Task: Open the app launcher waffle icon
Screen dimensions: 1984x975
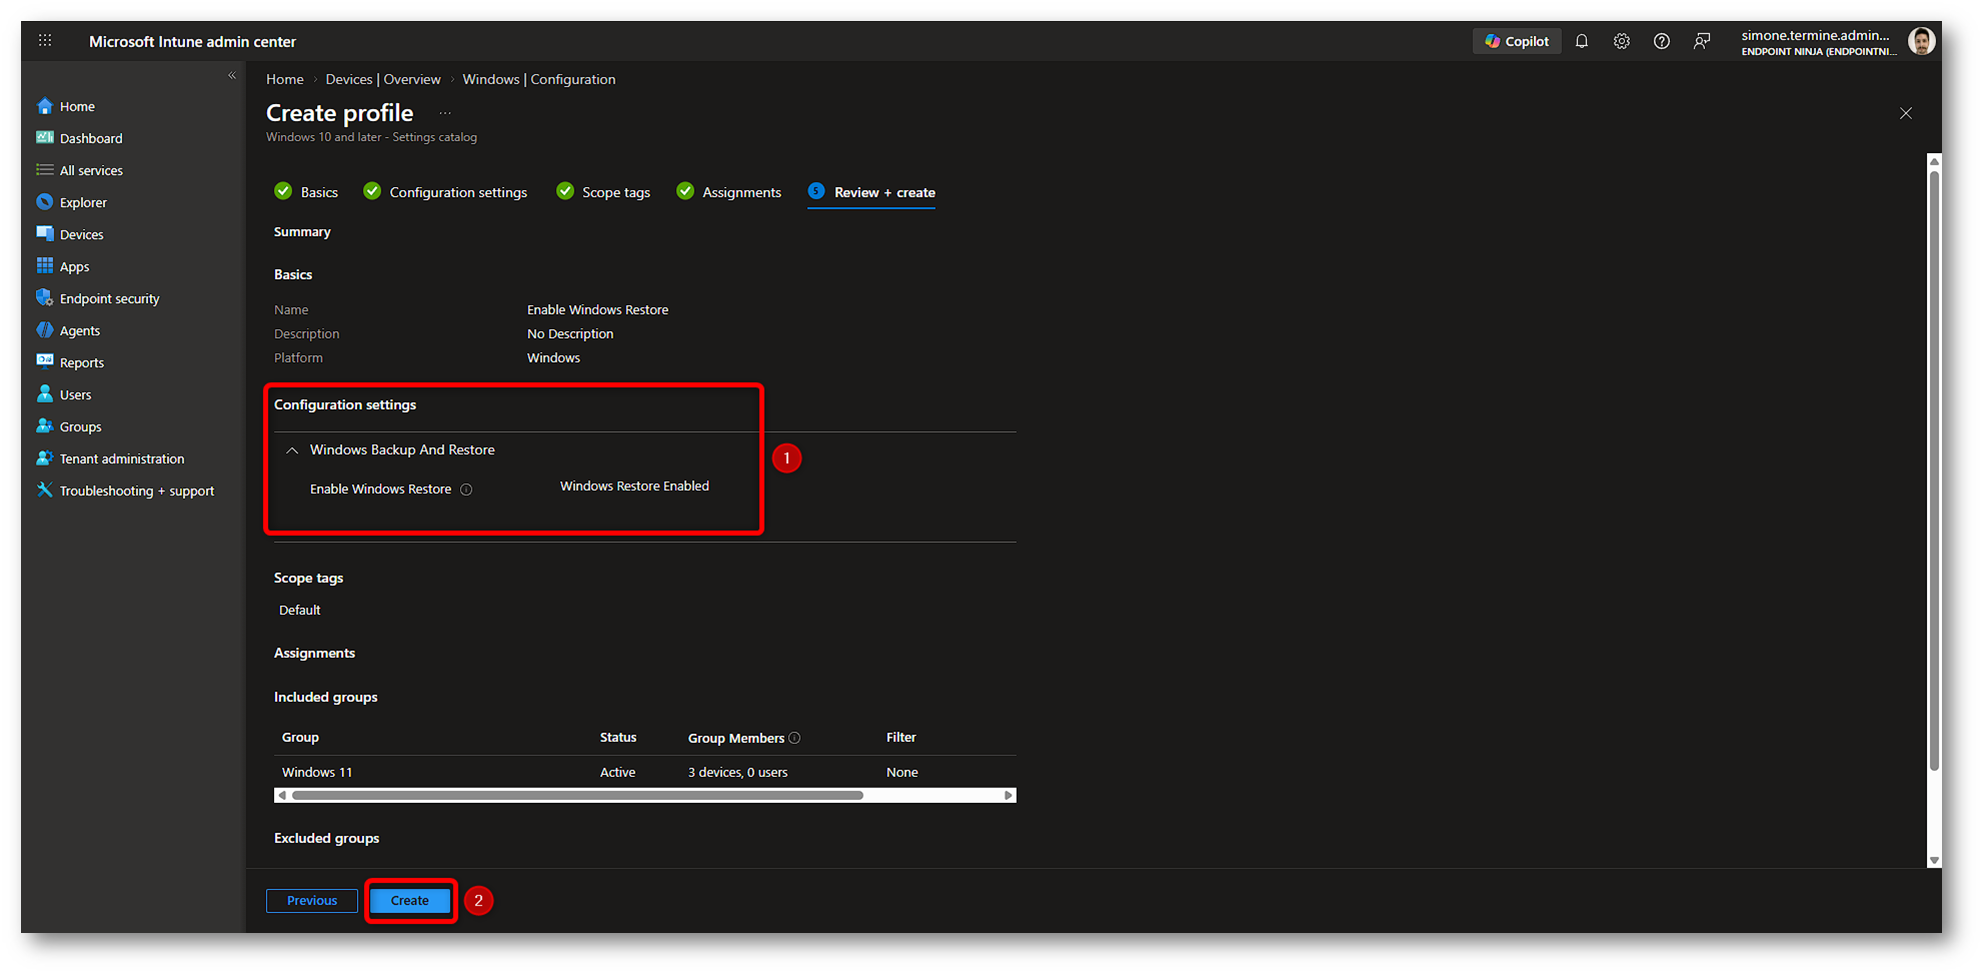Action: coord(45,41)
